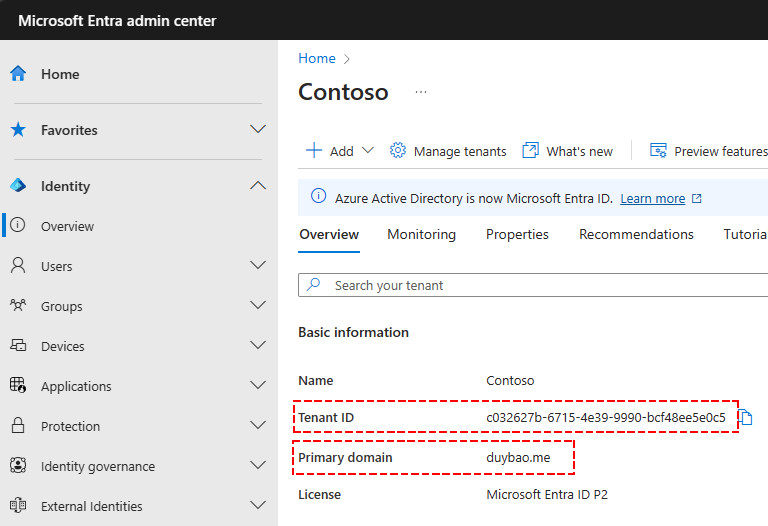The image size is (768, 526).
Task: Switch to the Monitoring tab
Action: point(421,235)
